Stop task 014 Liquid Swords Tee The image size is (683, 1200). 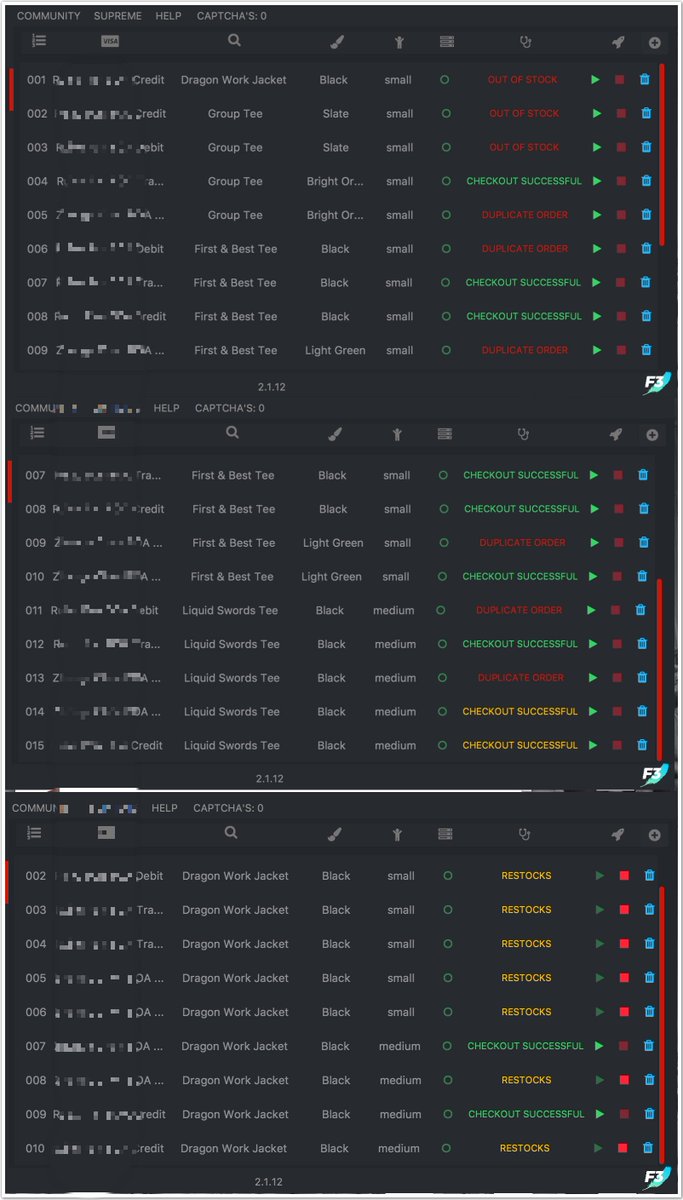tap(618, 712)
